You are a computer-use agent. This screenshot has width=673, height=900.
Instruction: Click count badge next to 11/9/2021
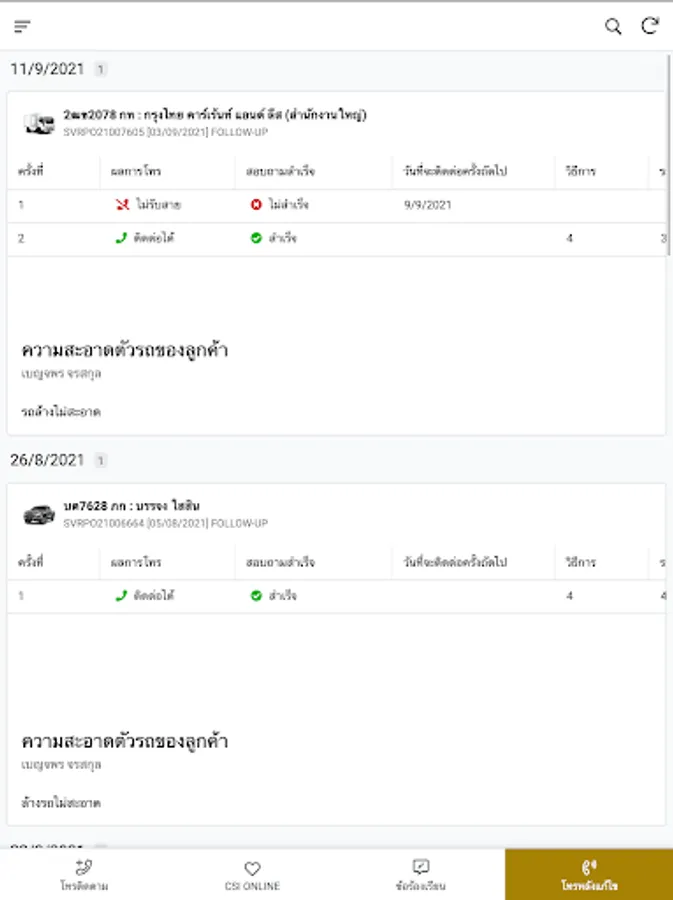coord(100,69)
